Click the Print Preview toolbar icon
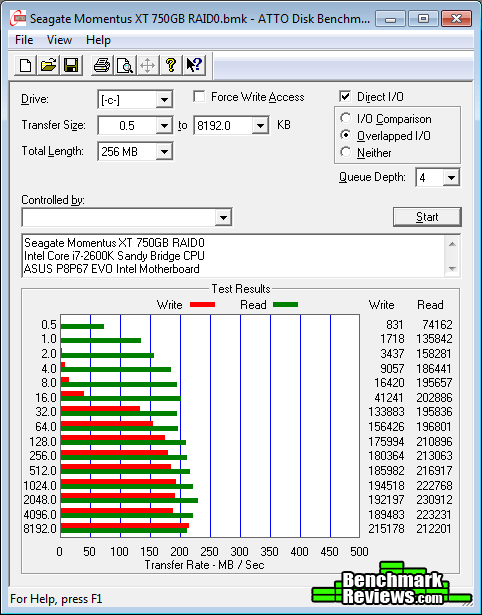Image resolution: width=482 pixels, height=615 pixels. pyautogui.click(x=125, y=65)
